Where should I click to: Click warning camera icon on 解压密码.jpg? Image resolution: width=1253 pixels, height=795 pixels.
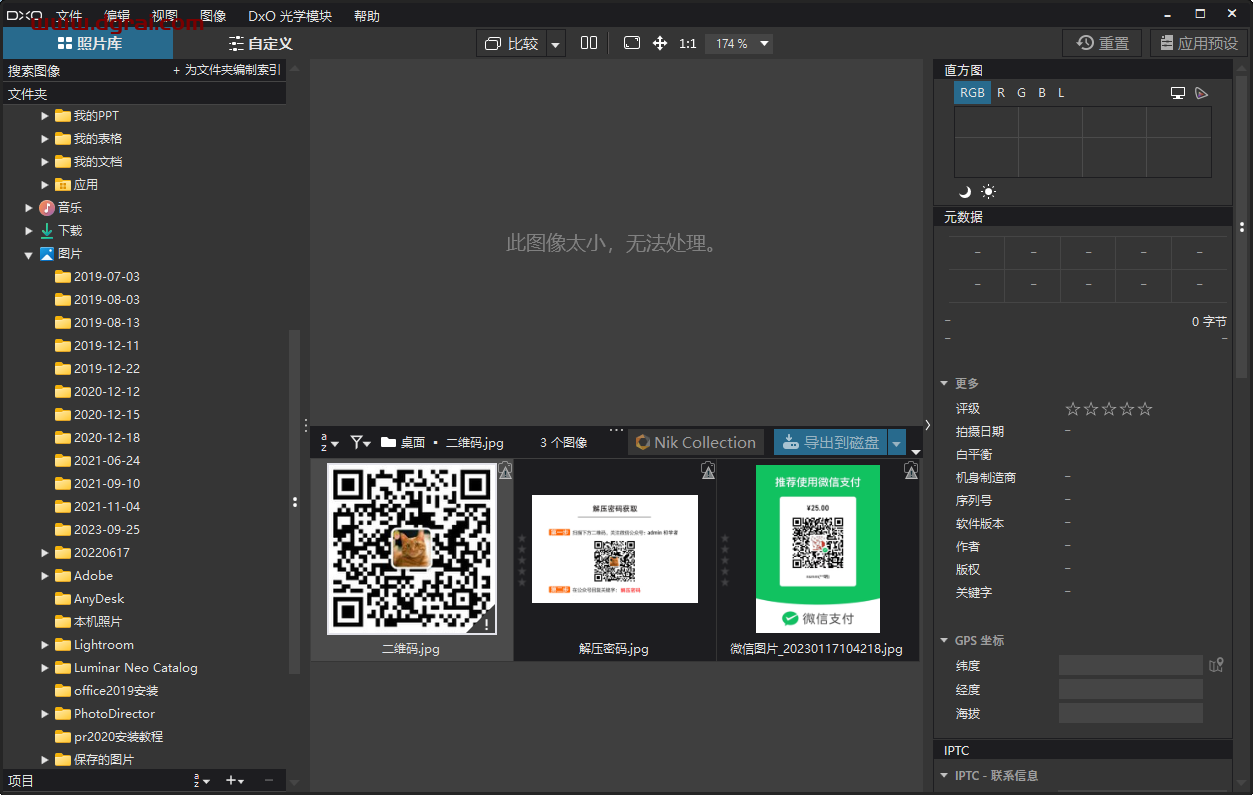[708, 469]
